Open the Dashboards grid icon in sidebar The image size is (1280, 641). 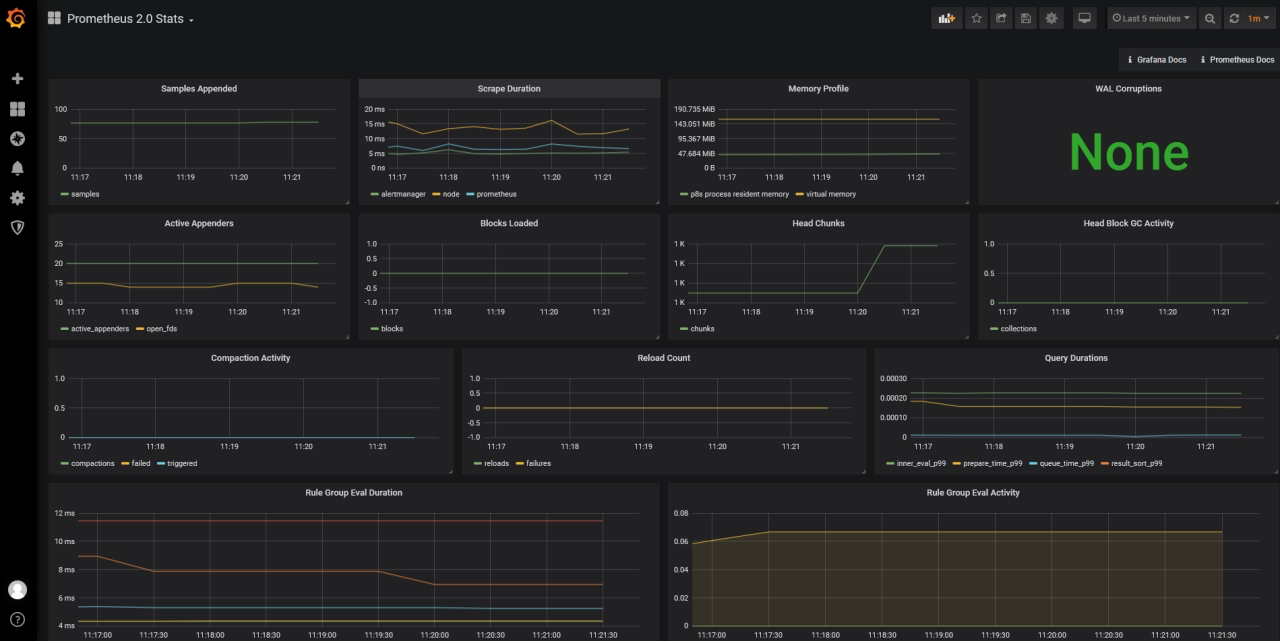click(17, 108)
